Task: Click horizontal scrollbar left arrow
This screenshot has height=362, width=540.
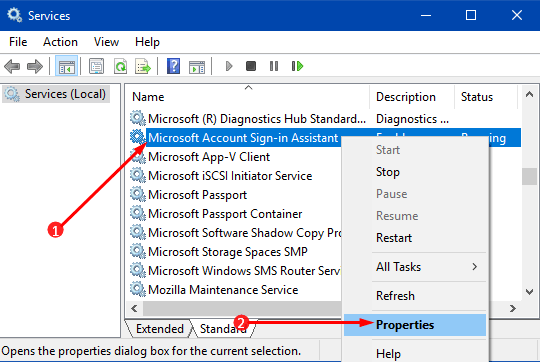Action: pos(134,308)
